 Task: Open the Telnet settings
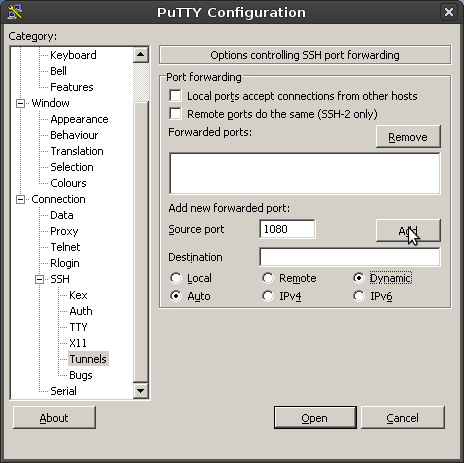(65, 247)
